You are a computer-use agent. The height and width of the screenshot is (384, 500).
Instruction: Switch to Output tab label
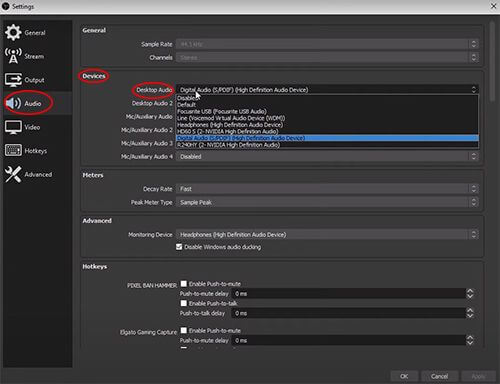(34, 80)
